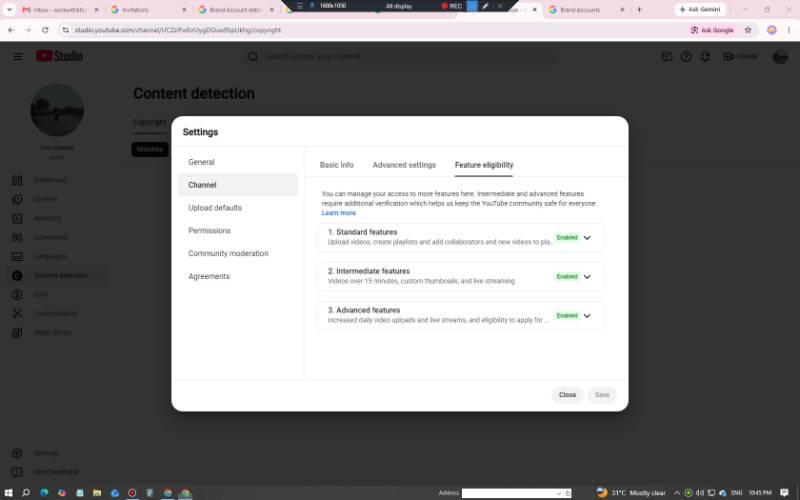The width and height of the screenshot is (800, 500).
Task: Open the Chrome profile avatar icon
Action: [771, 30]
